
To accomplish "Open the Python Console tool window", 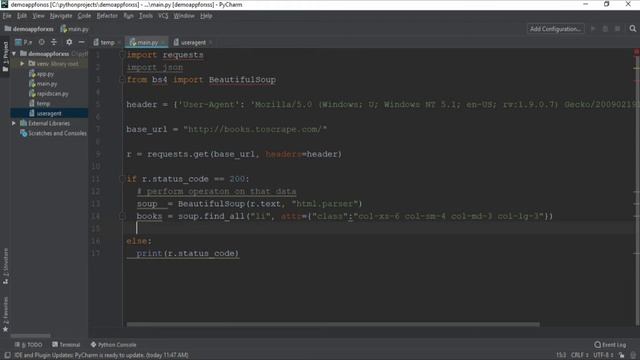I will 113,344.
